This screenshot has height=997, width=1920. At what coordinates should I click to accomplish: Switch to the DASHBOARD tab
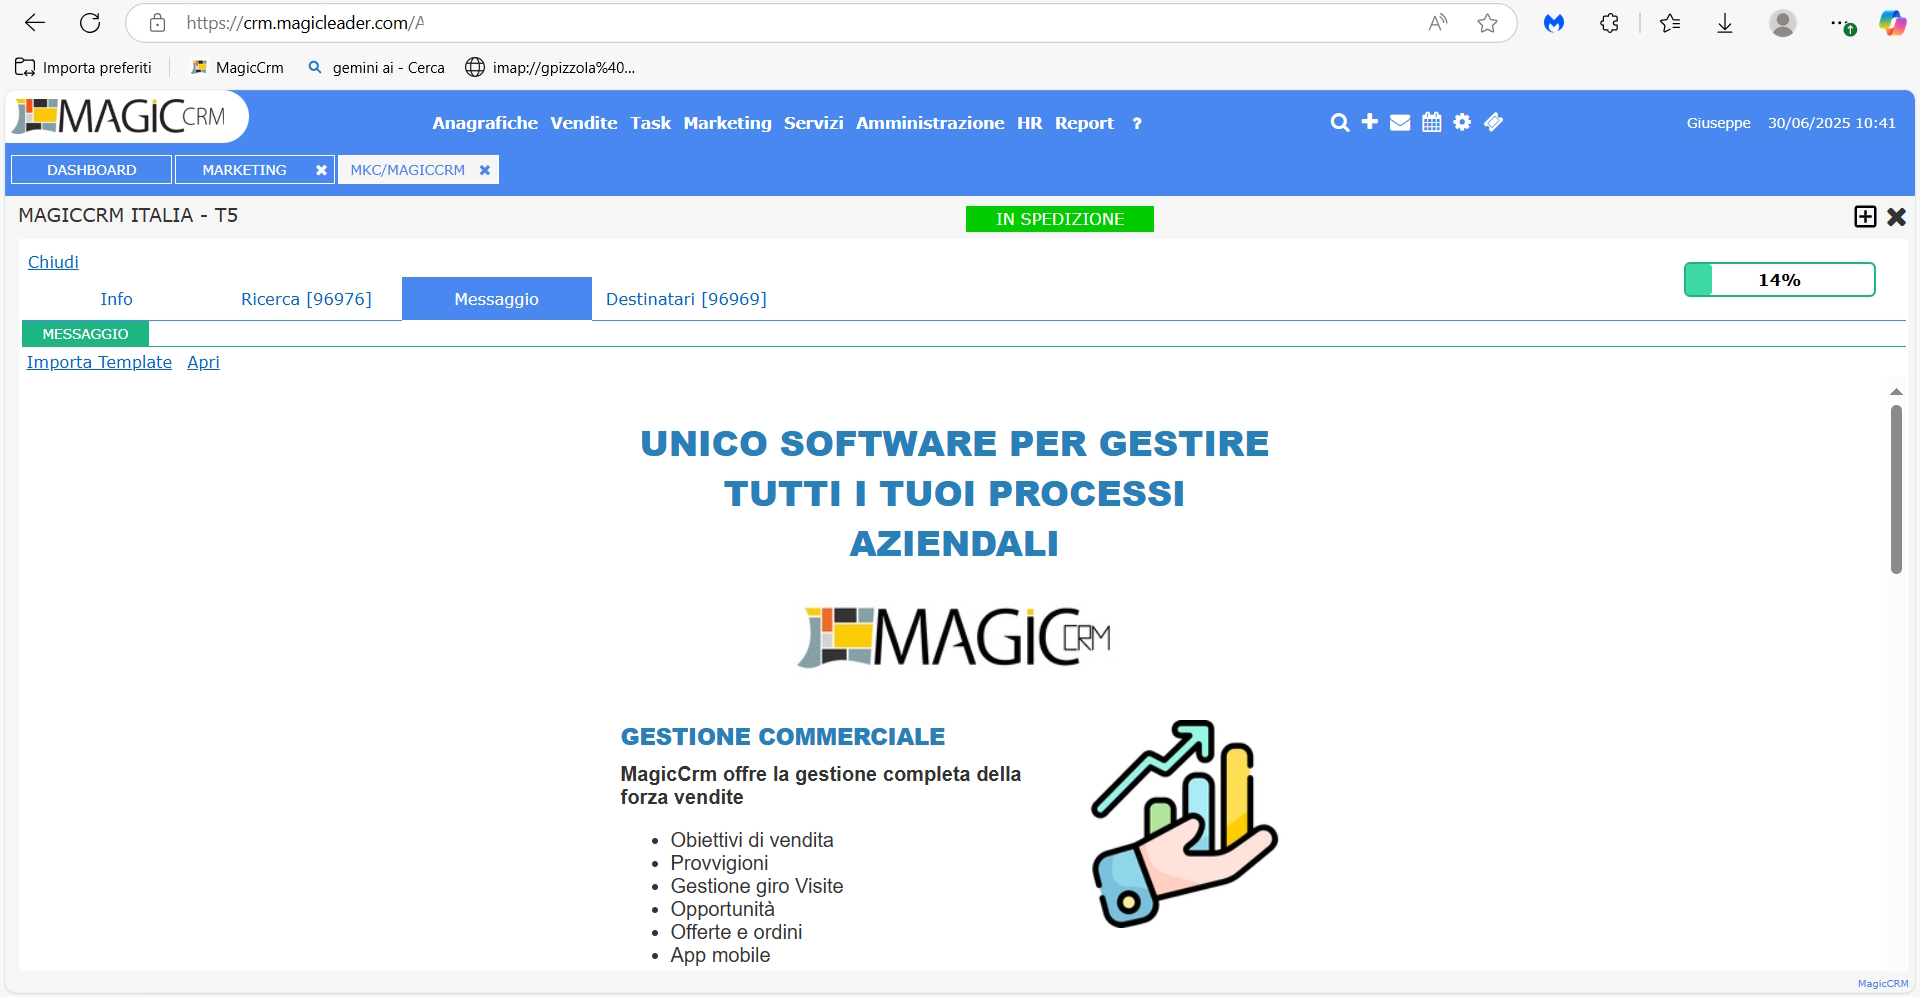pyautogui.click(x=92, y=170)
